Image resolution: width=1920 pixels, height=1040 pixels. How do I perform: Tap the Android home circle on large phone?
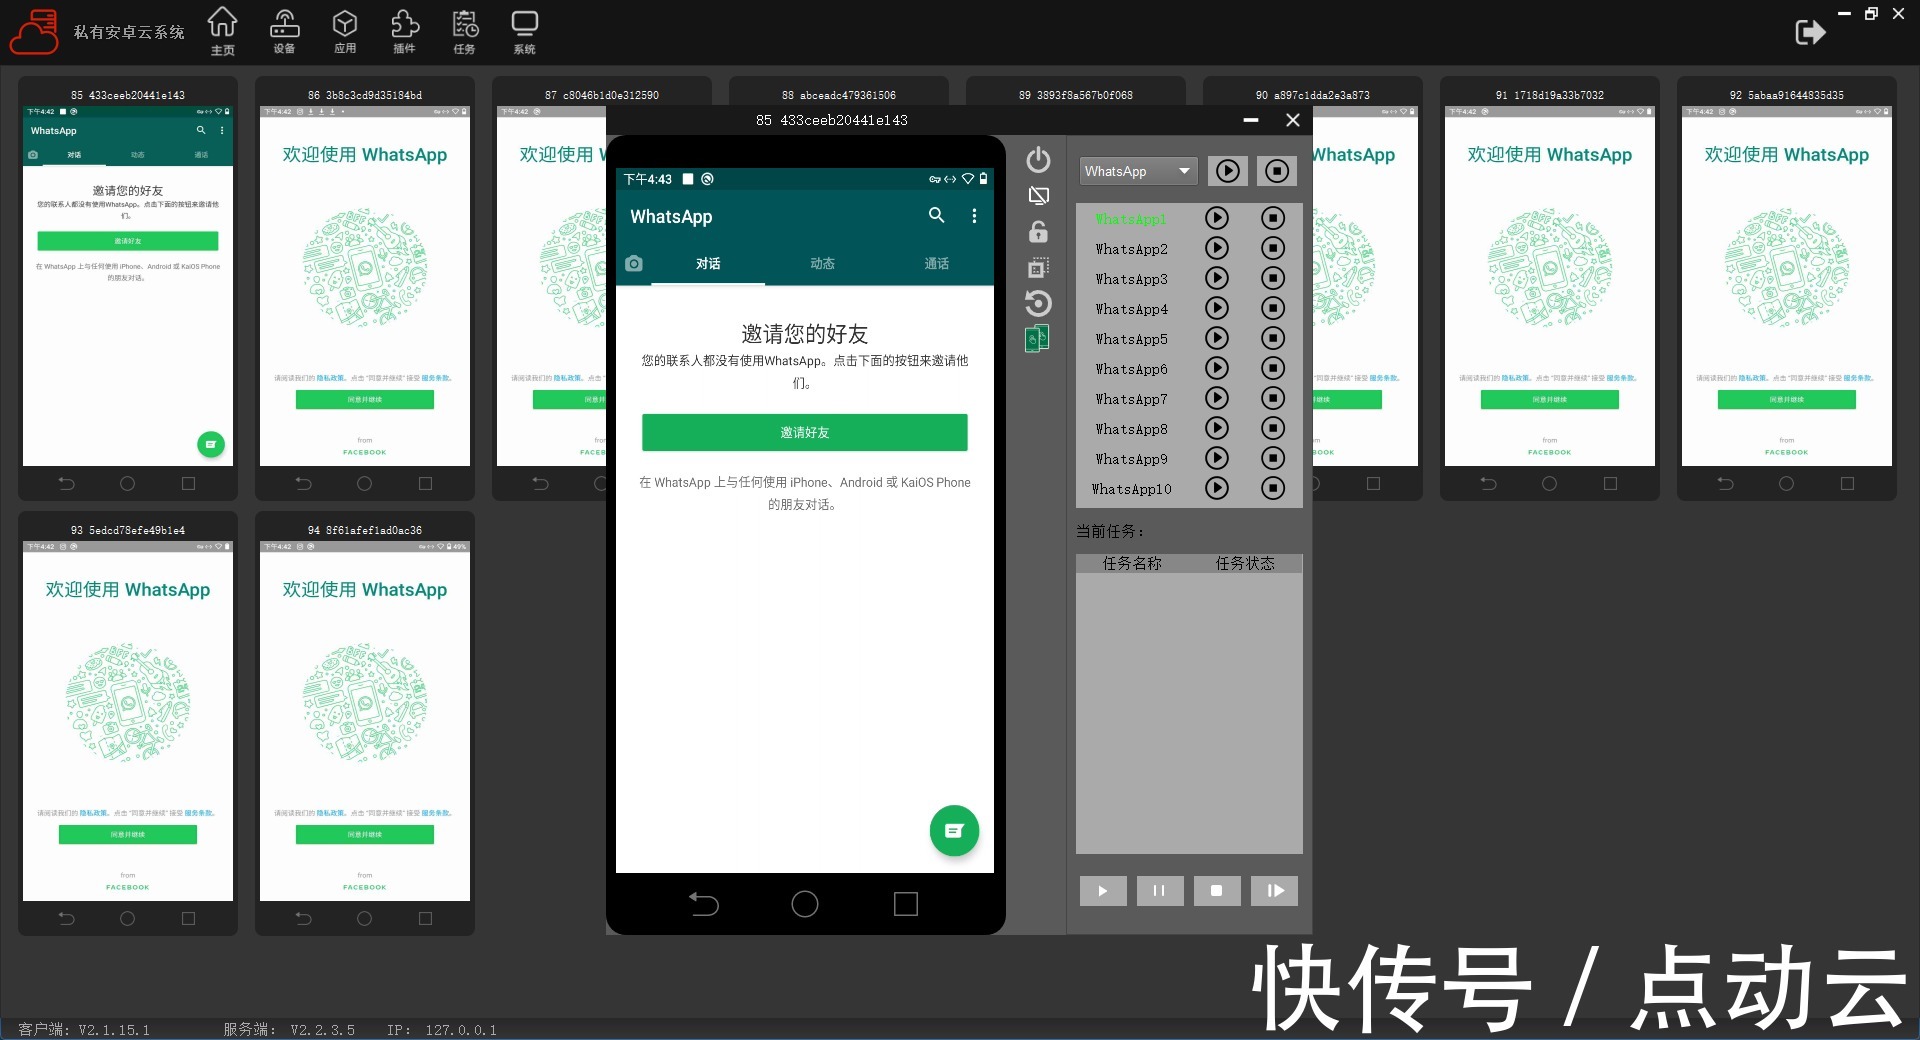(x=805, y=904)
